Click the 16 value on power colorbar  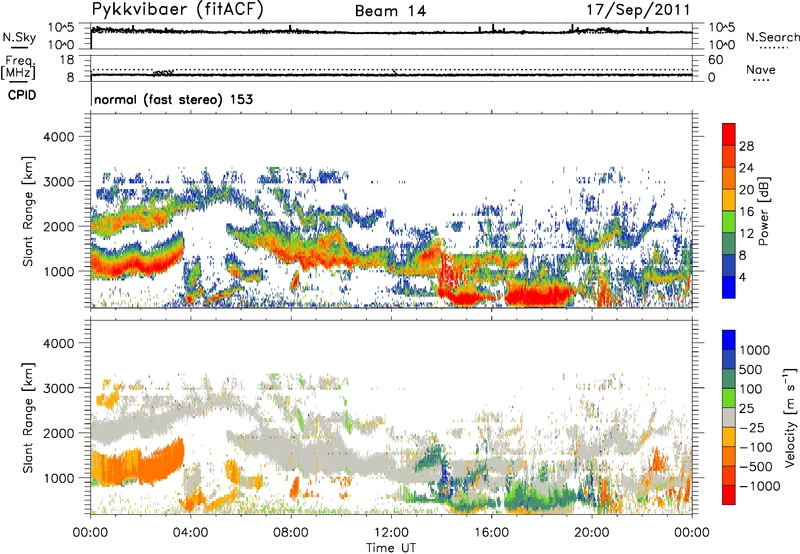746,212
